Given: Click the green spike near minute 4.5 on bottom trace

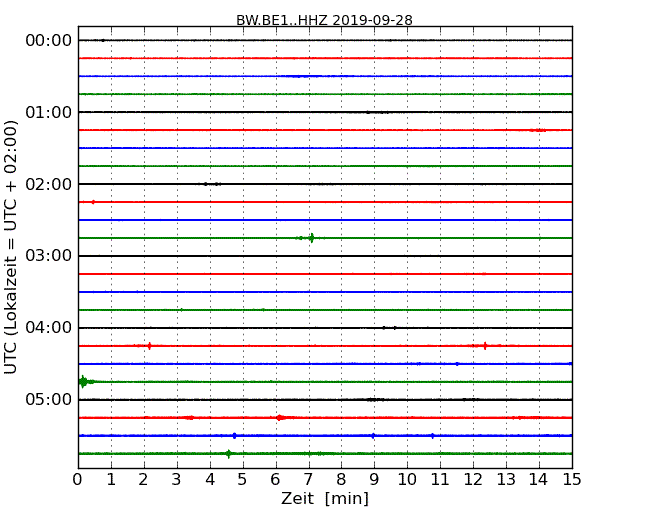Looking at the screenshot, I should [x=228, y=453].
